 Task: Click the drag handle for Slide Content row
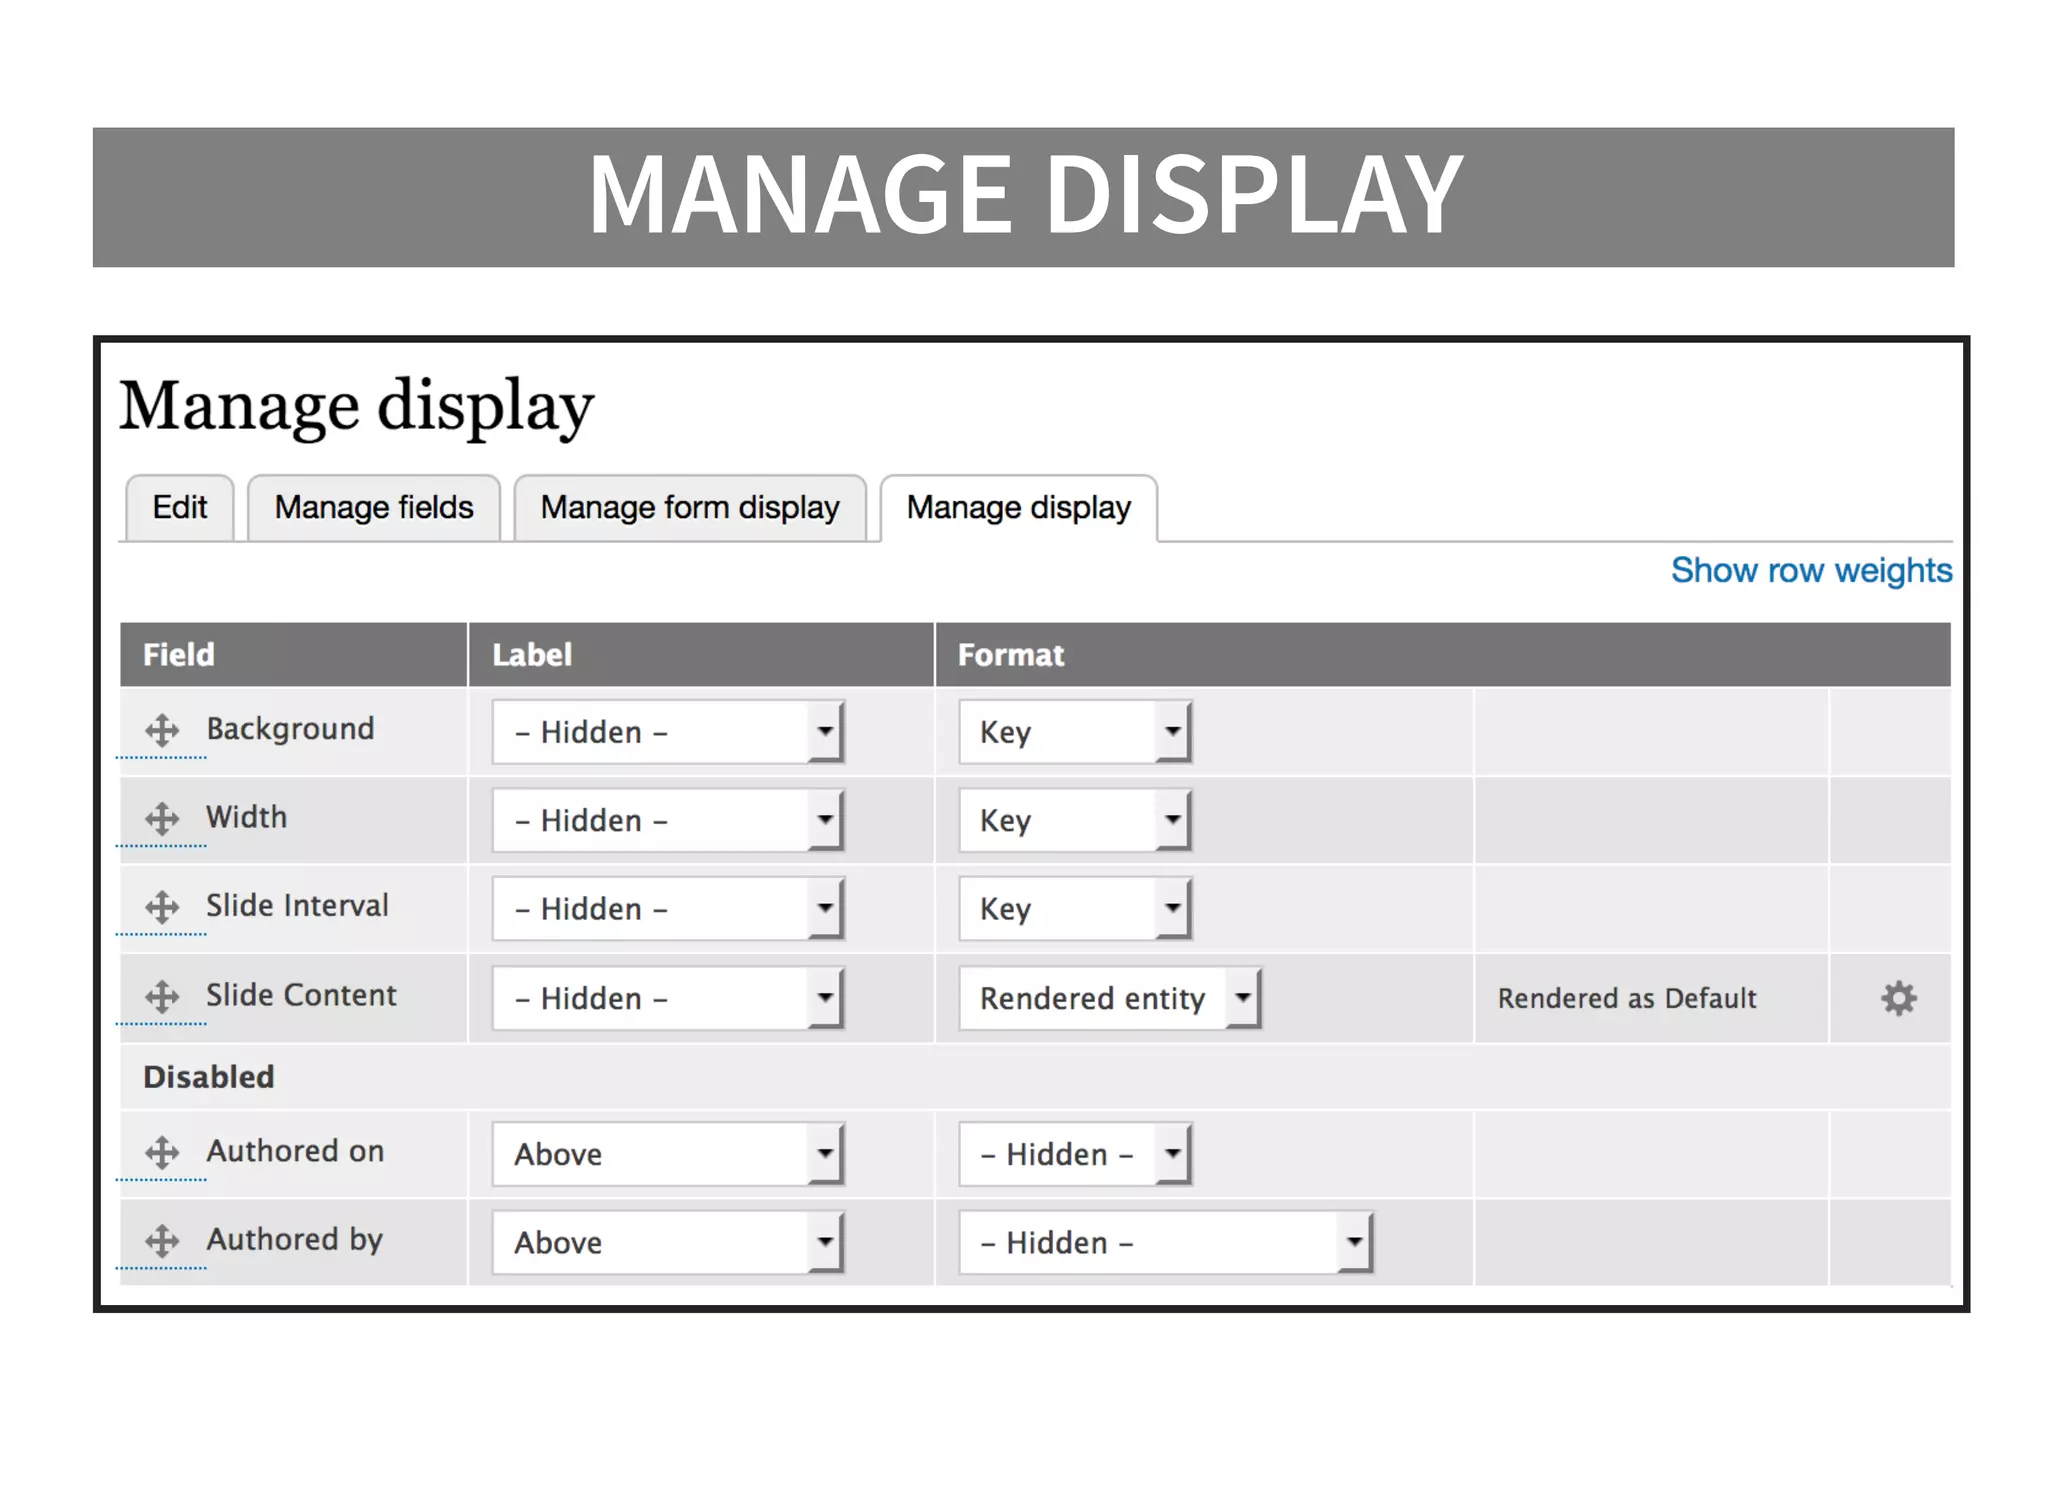pos(162,996)
